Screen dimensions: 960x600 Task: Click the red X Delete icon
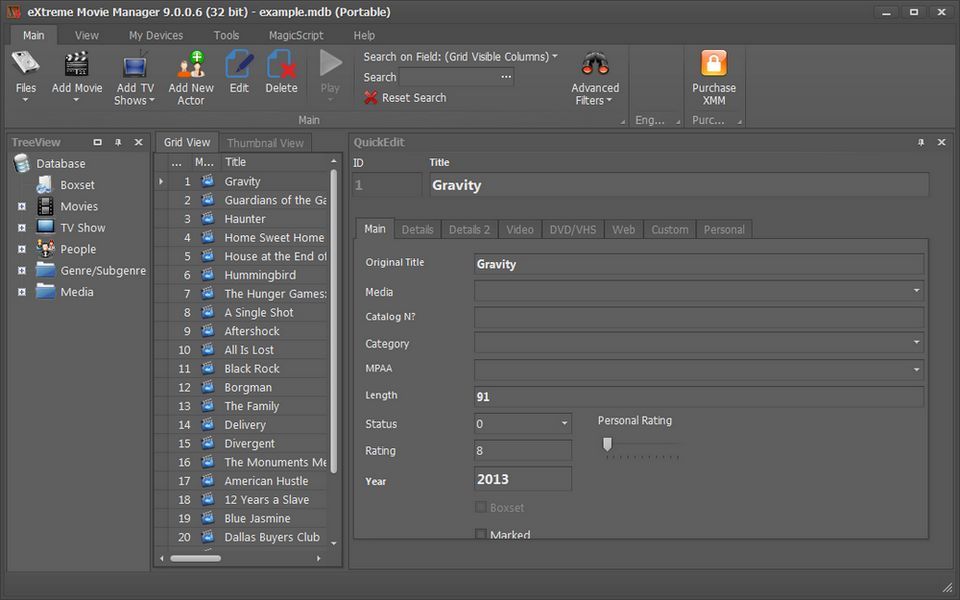tap(281, 65)
